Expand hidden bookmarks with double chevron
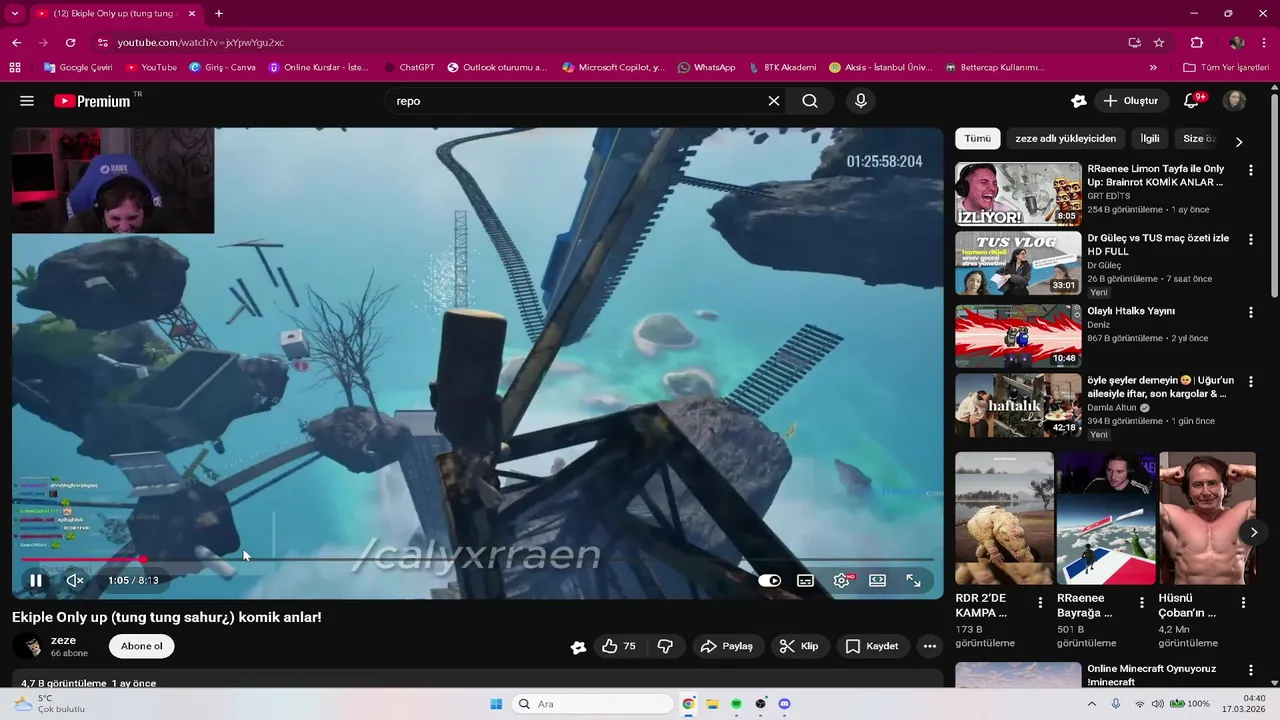 click(1153, 68)
